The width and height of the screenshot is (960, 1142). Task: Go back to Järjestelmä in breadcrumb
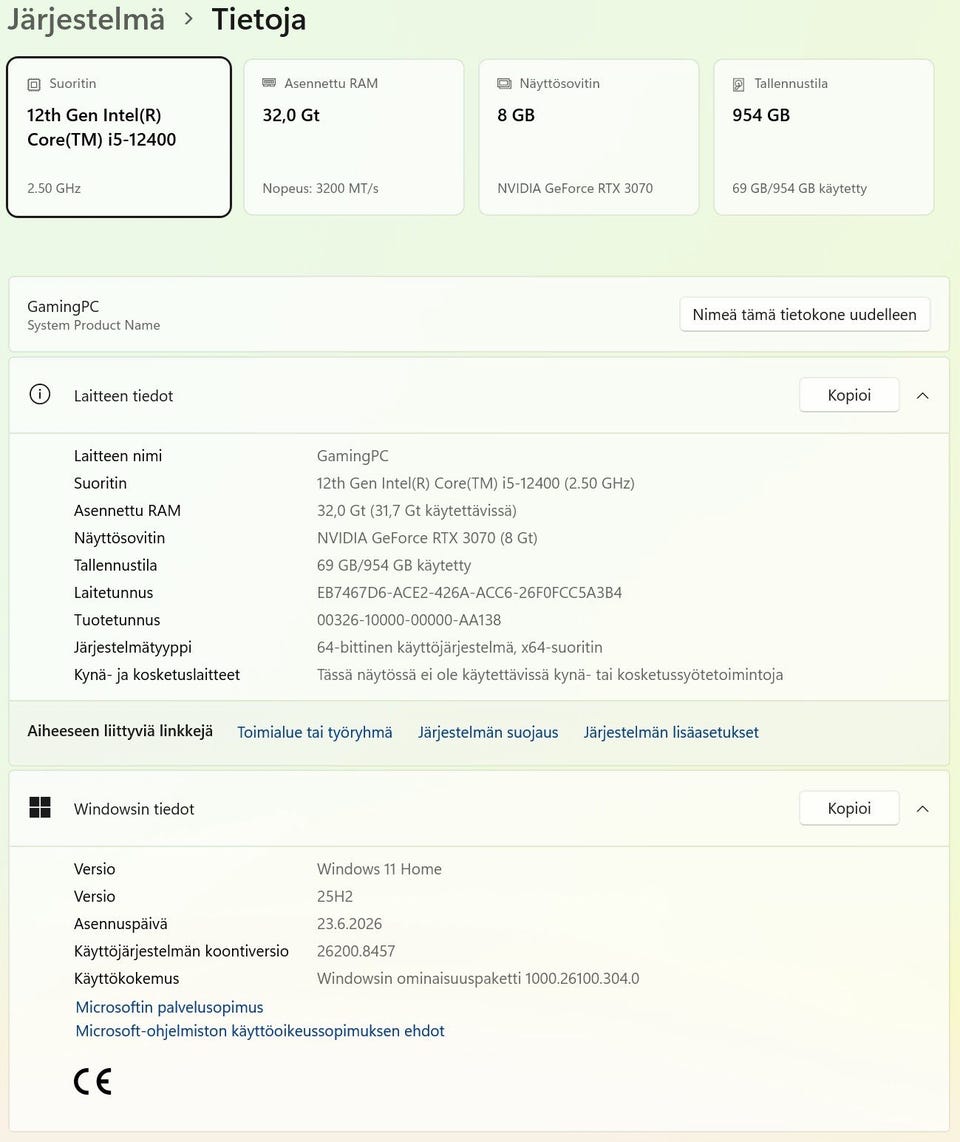[86, 20]
